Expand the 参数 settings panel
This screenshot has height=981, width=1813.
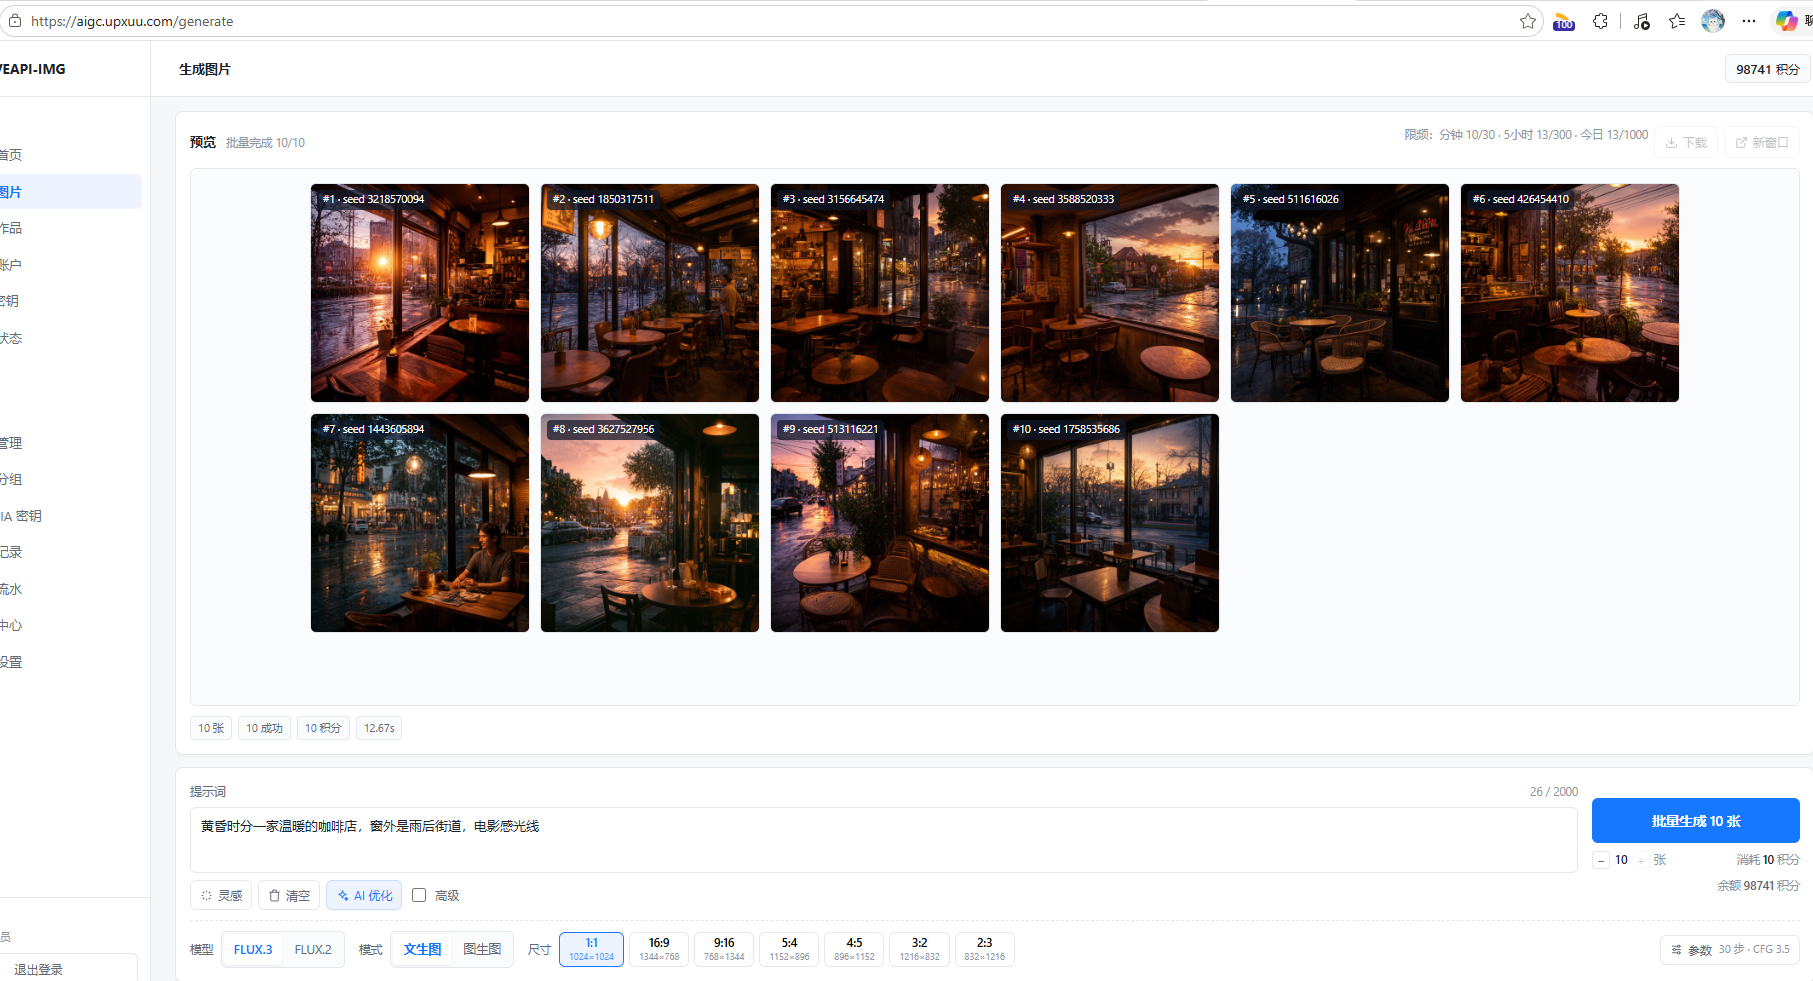(x=1730, y=950)
